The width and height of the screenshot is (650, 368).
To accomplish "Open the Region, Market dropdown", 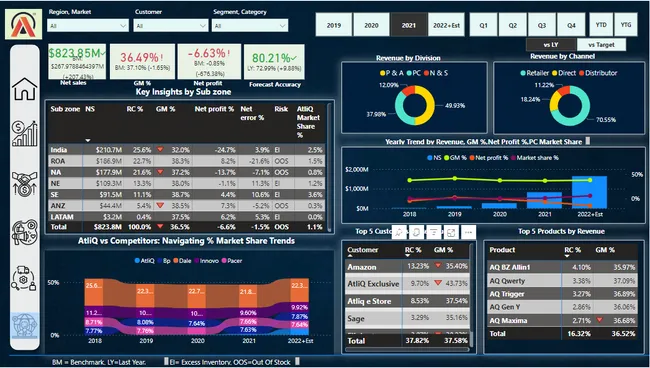I will click(88, 26).
